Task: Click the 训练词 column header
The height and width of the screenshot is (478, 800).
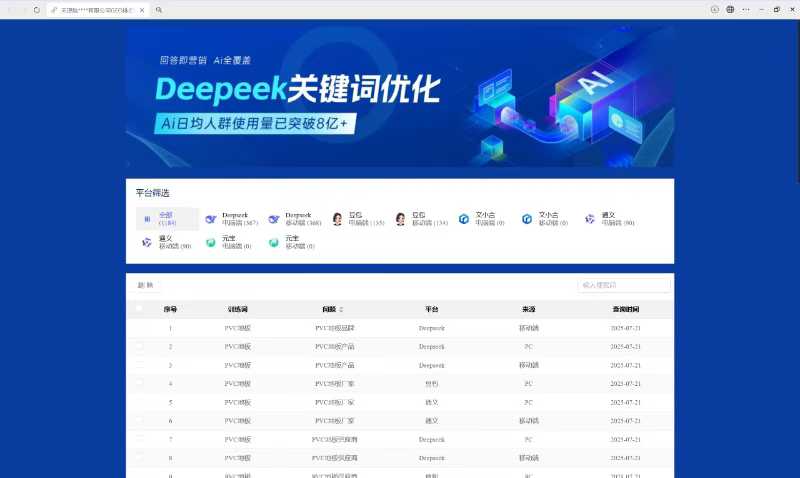Action: (x=238, y=309)
